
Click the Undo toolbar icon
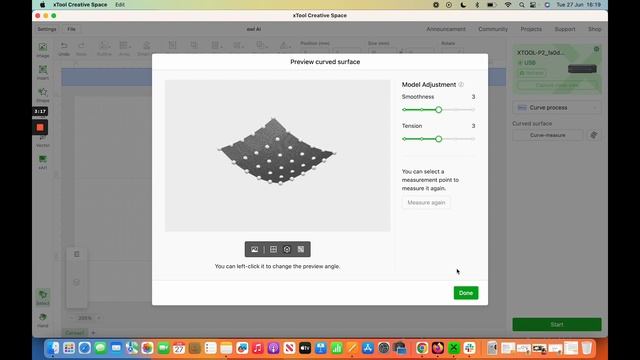tap(64, 49)
